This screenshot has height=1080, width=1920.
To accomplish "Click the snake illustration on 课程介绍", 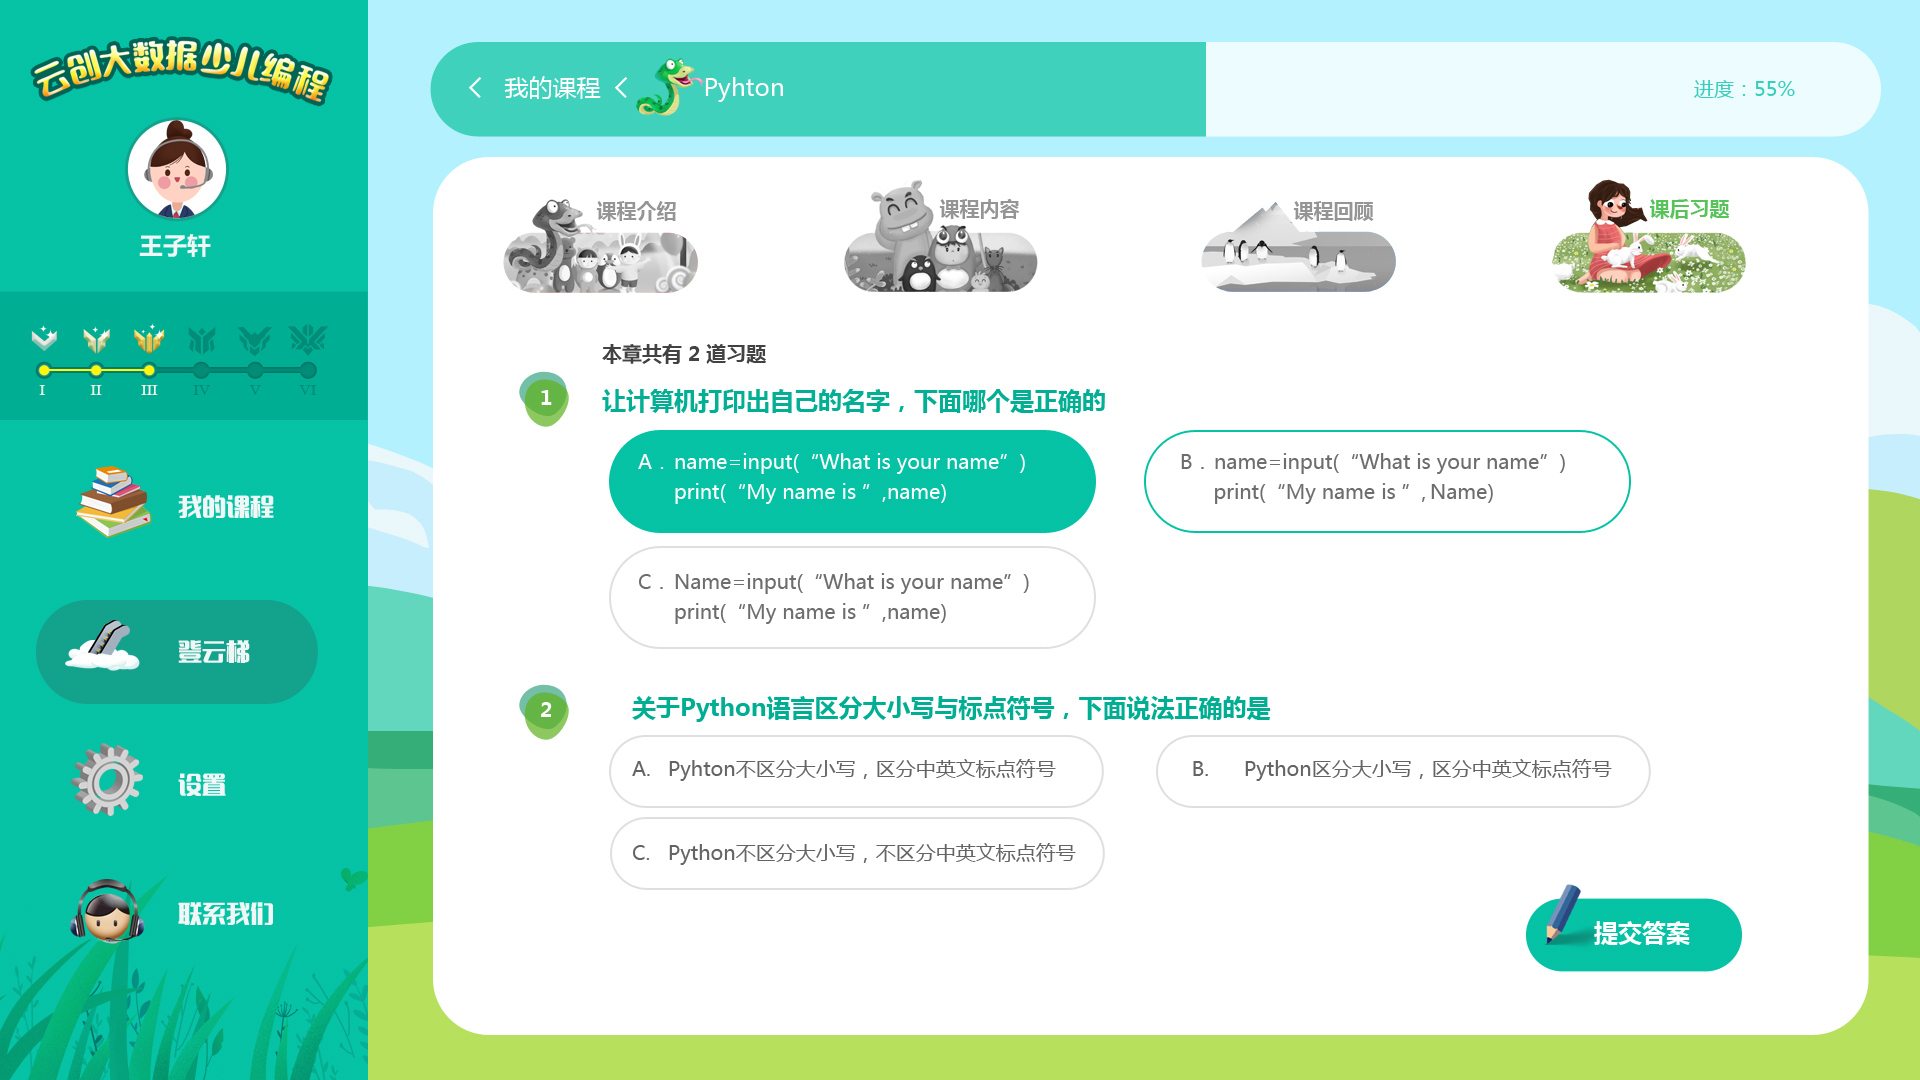I will click(601, 246).
